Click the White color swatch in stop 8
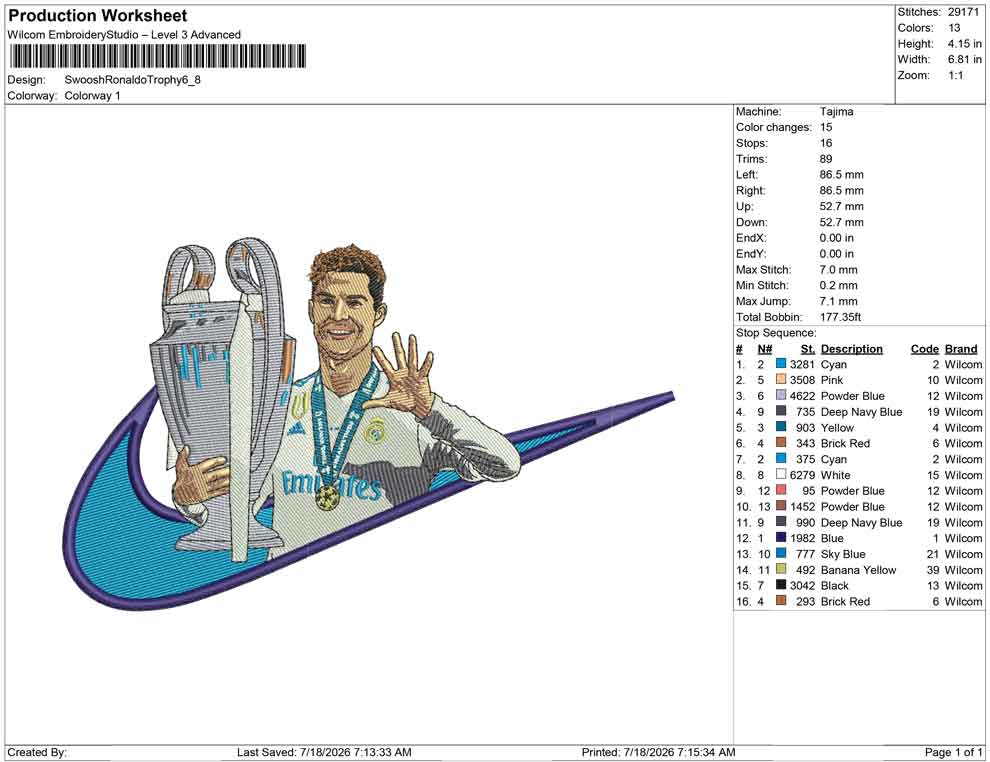The height and width of the screenshot is (762, 990). (781, 474)
